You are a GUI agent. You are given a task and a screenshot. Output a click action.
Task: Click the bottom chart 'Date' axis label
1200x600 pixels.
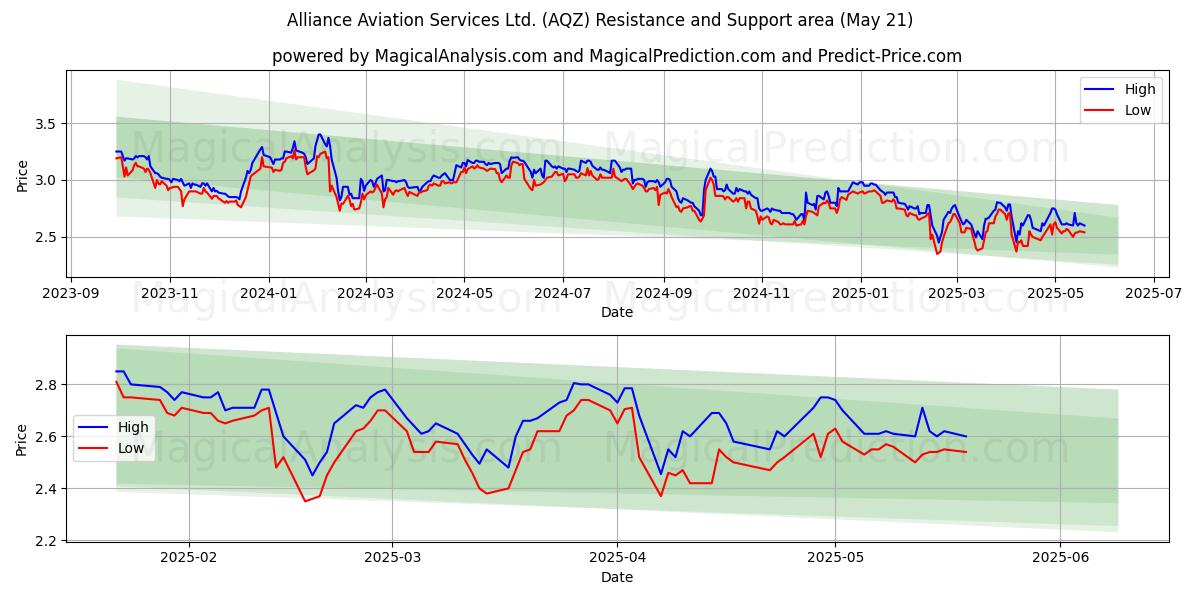[x=617, y=577]
